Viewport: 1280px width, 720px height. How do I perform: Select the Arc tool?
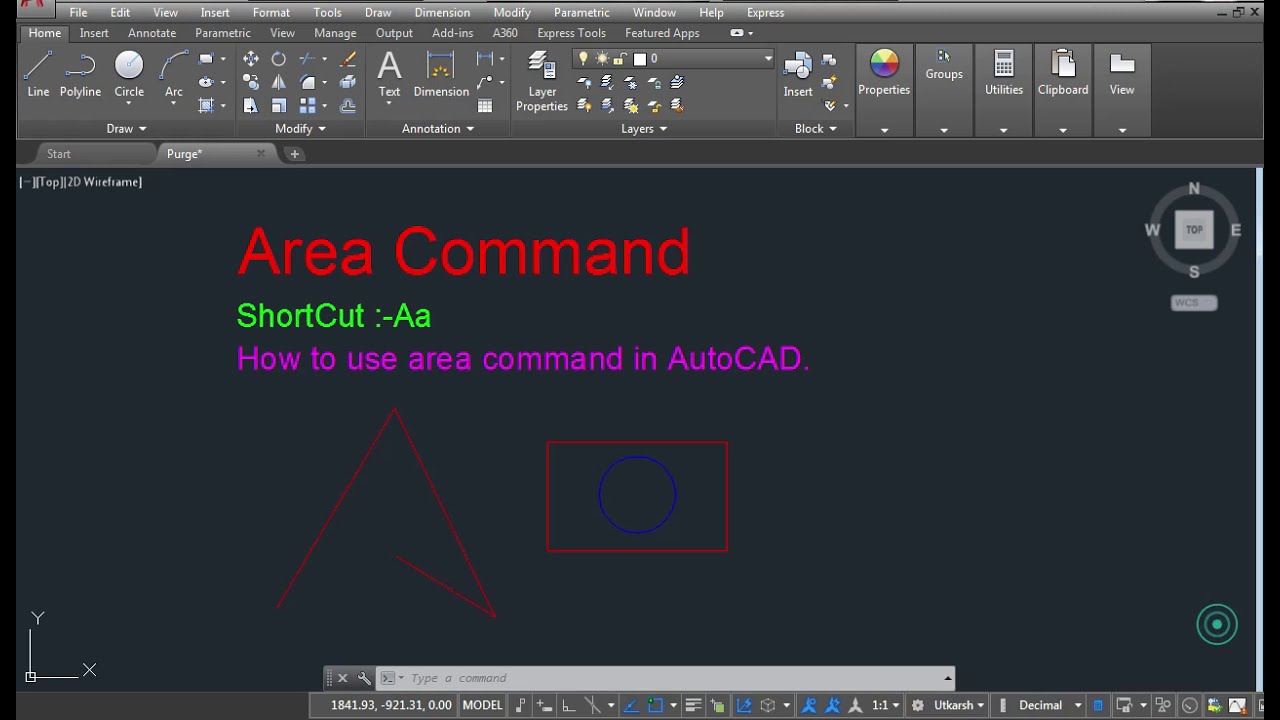[x=174, y=74]
